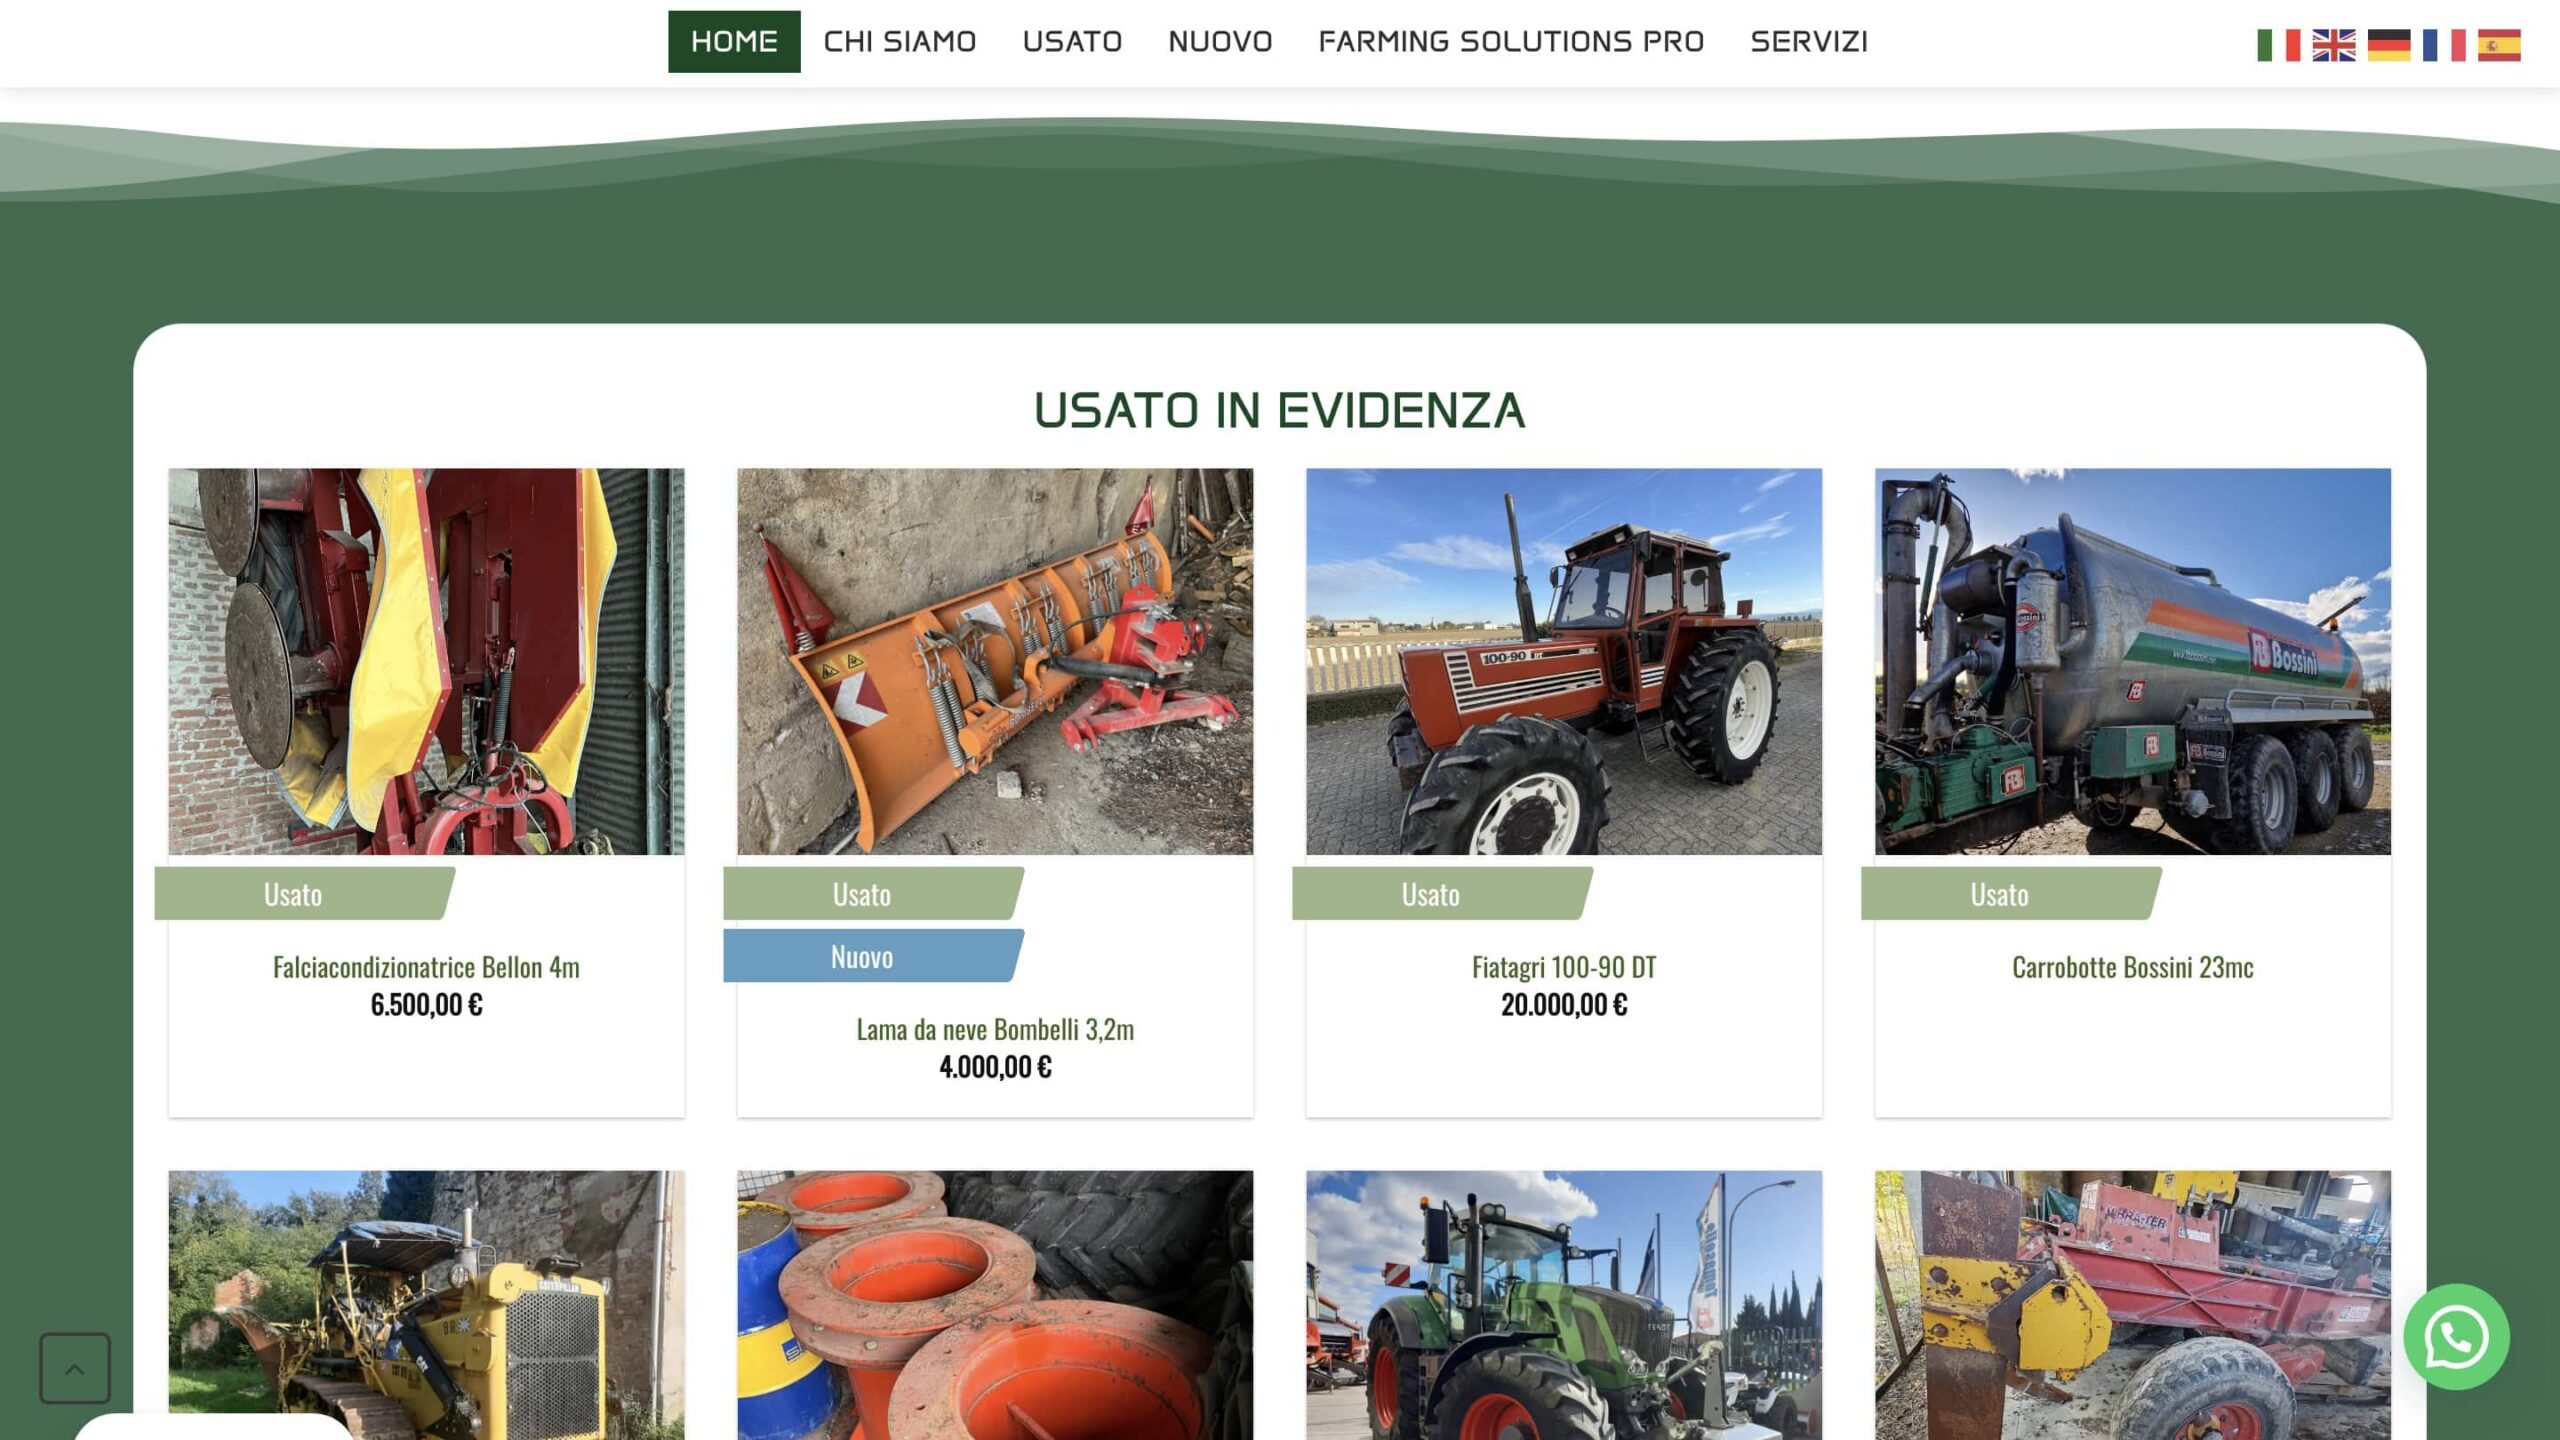Open WhatsApp chat button
Viewport: 2560px width, 1440px height.
[x=2455, y=1336]
